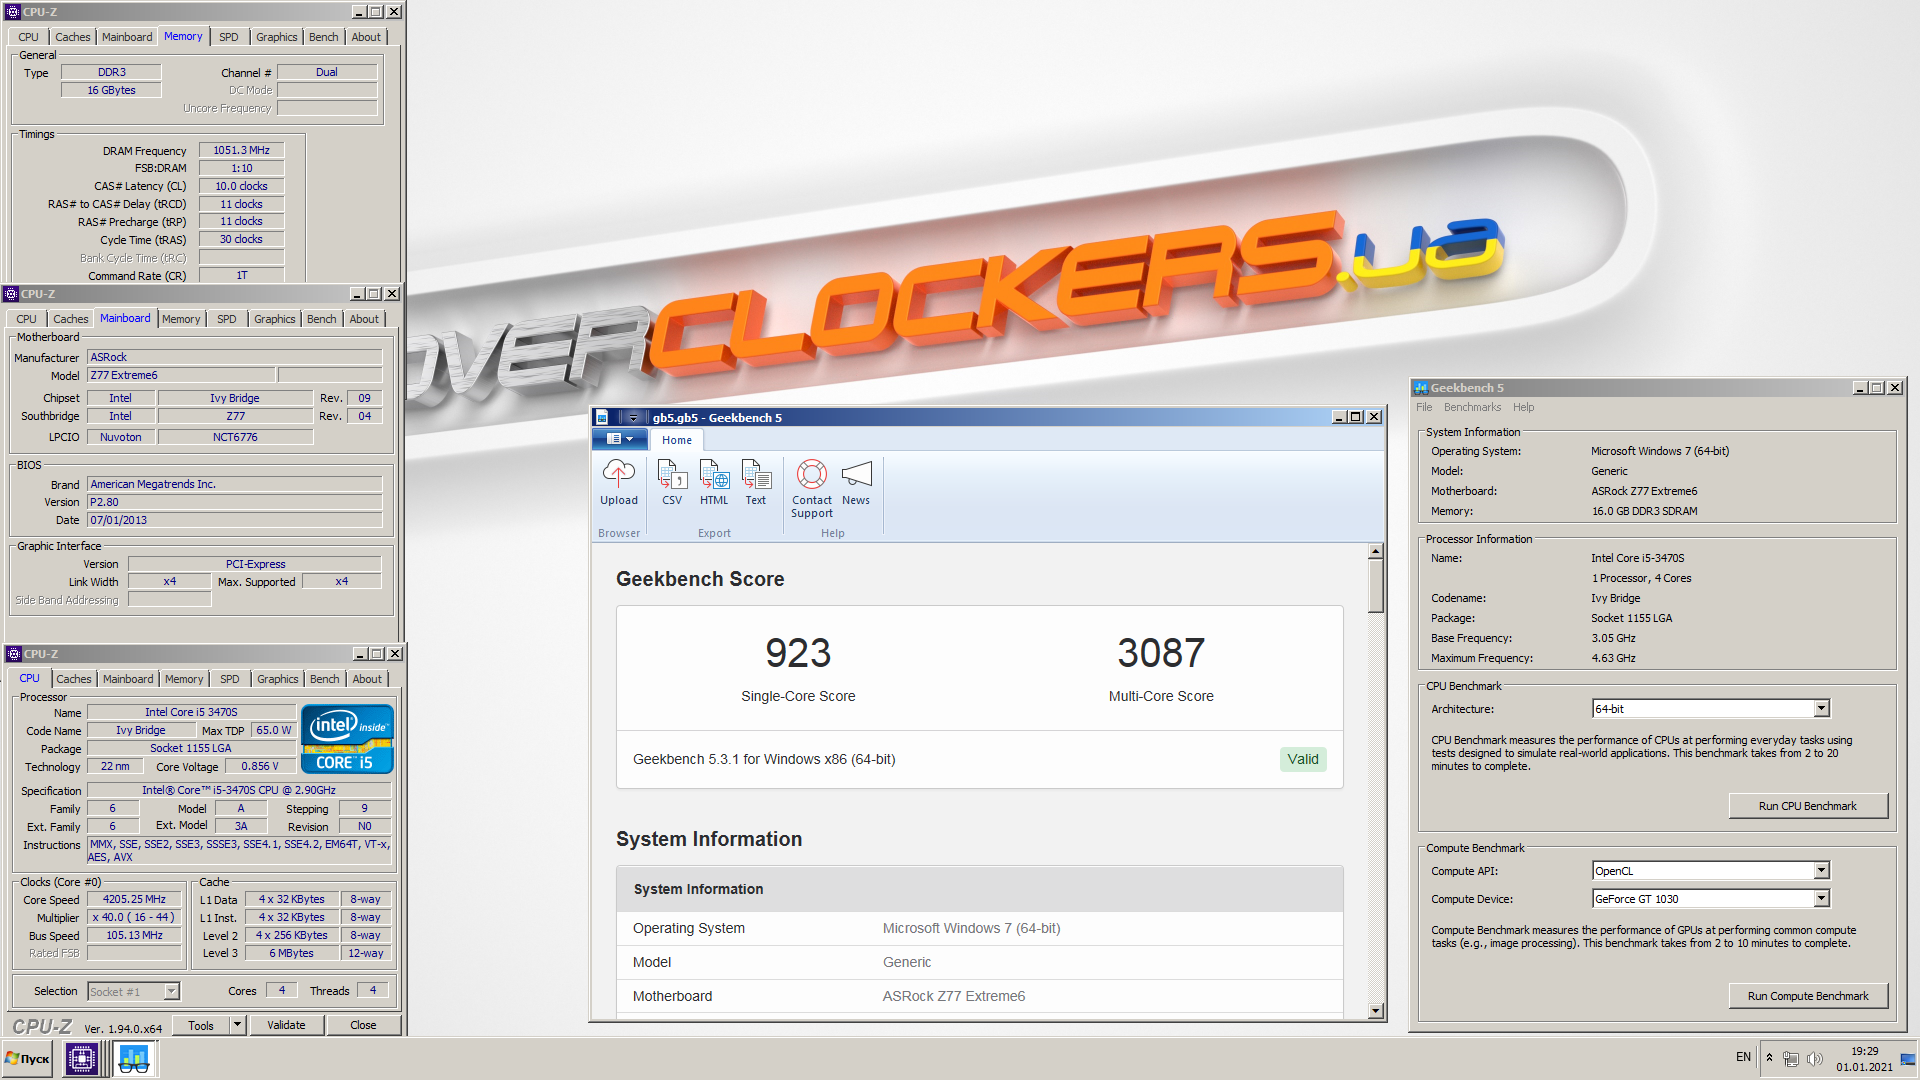
Task: Switch to SPD tab in top CPU-Z window
Action: pyautogui.click(x=229, y=37)
